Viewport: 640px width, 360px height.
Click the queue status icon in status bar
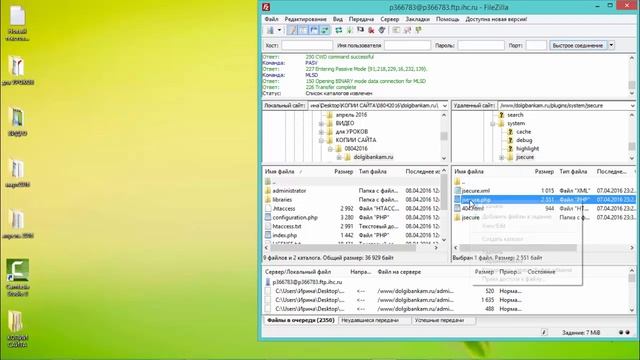coord(544,333)
